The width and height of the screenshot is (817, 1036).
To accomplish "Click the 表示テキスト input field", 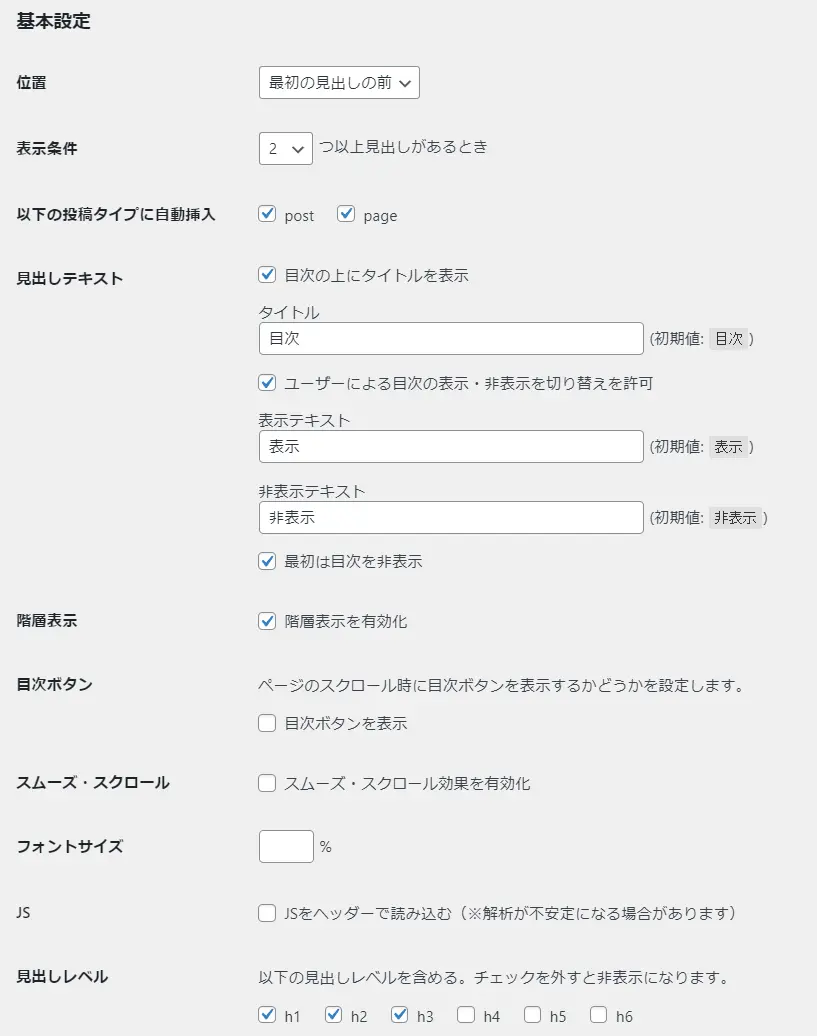I will pos(450,447).
